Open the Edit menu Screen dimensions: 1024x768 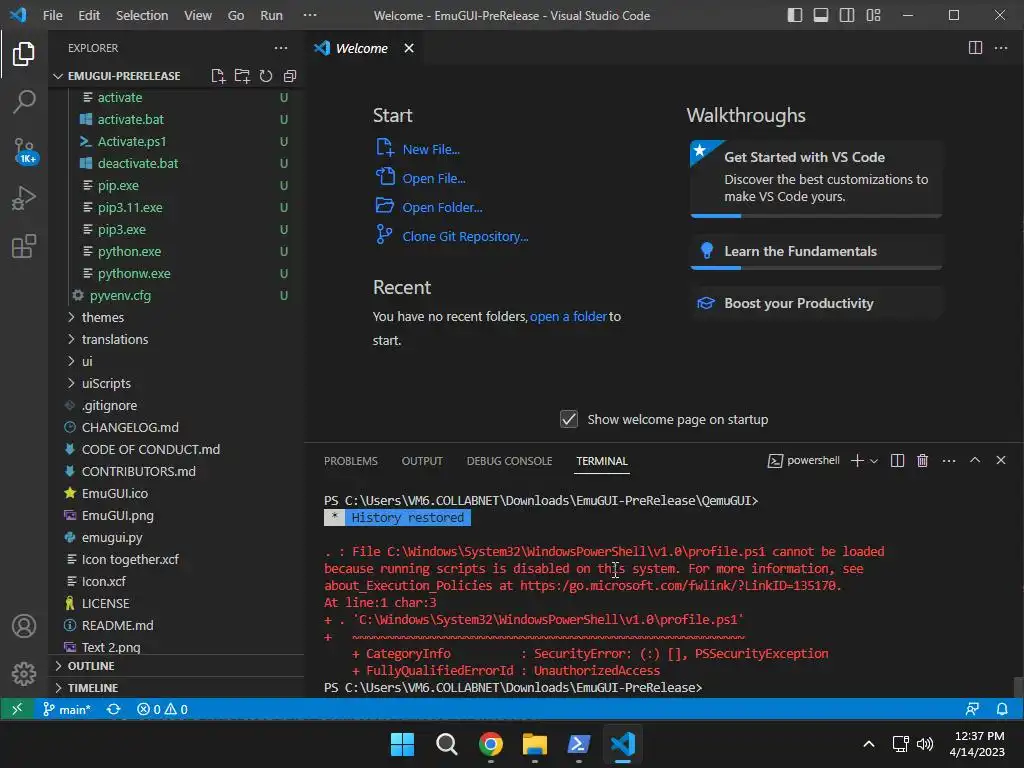(x=89, y=15)
